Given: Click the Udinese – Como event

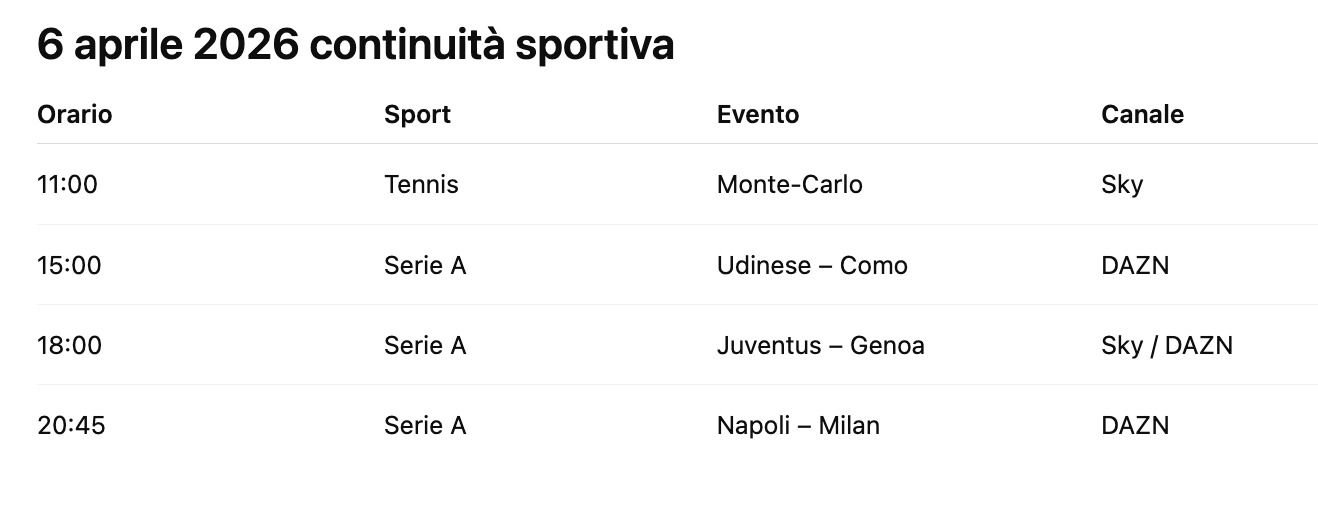Looking at the screenshot, I should pyautogui.click(x=812, y=265).
